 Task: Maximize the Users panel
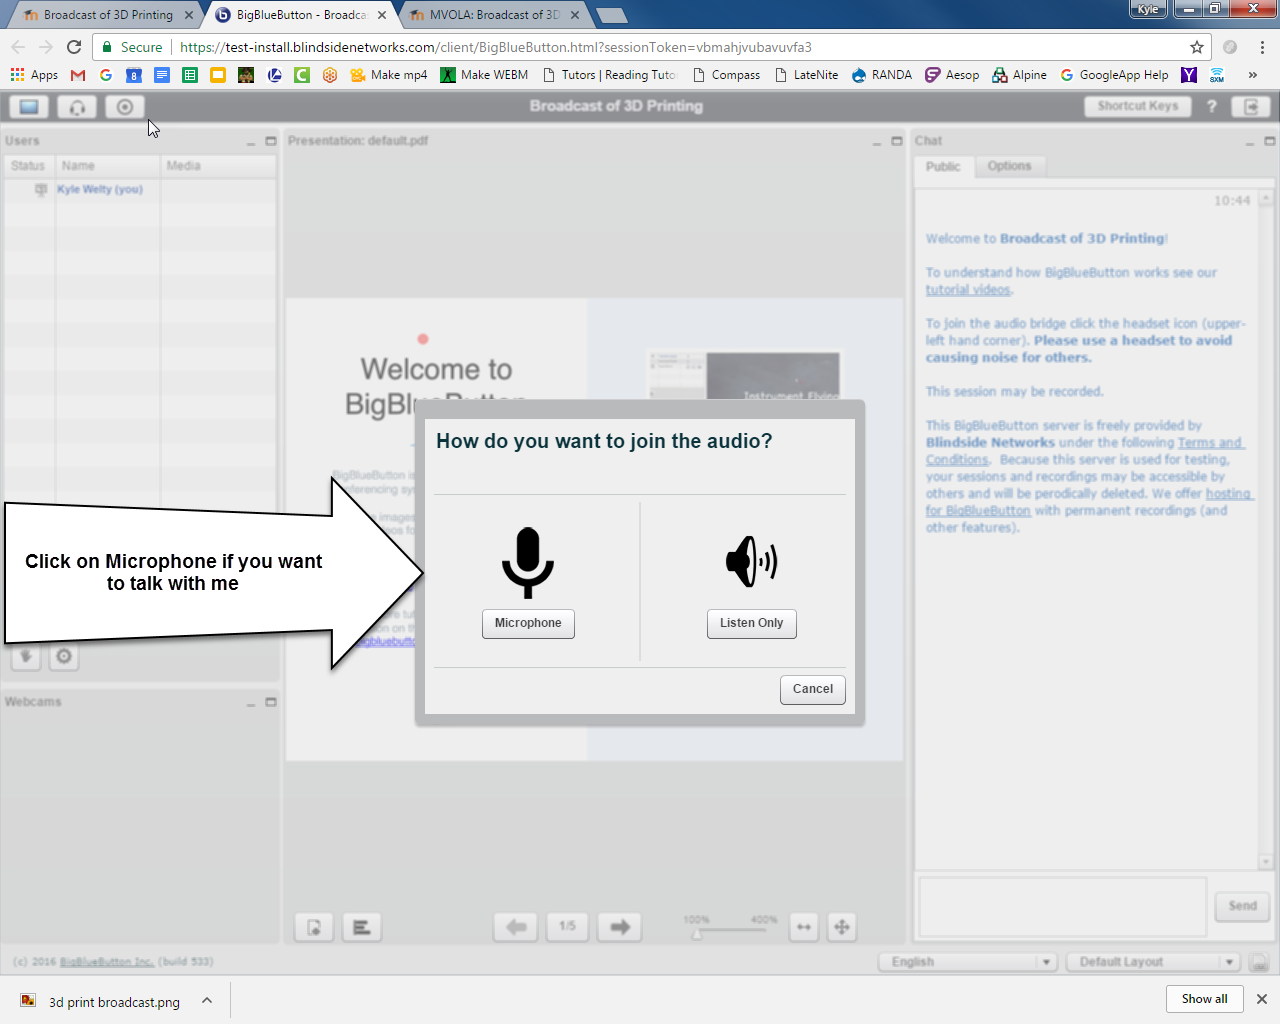[270, 141]
